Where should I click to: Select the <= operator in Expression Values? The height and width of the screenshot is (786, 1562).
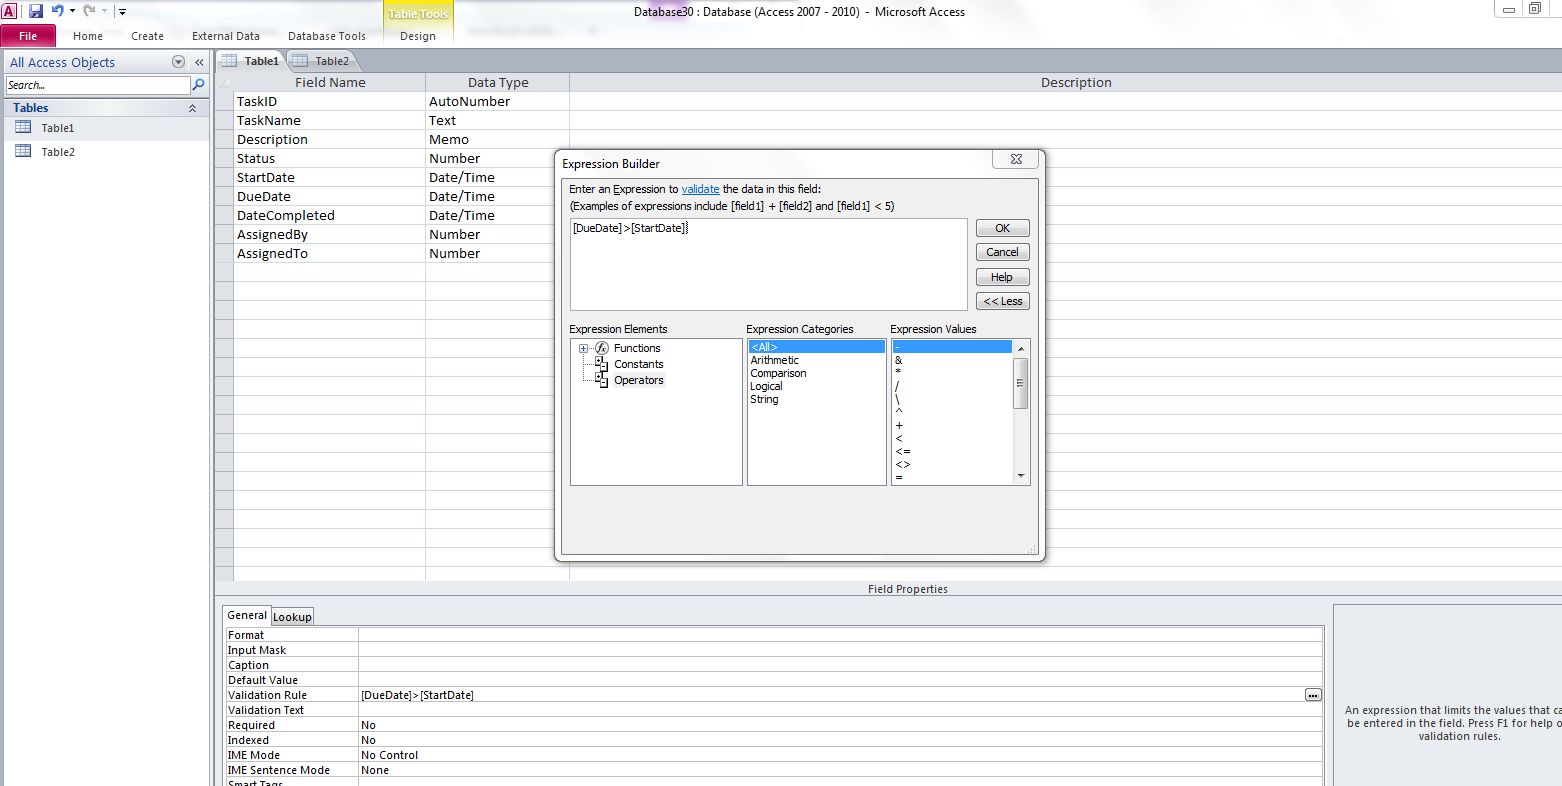click(x=903, y=451)
